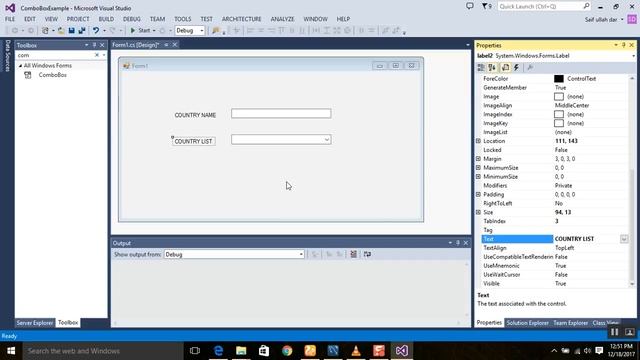Expand the MaximumSize property
The image size is (640, 360).
[478, 168]
